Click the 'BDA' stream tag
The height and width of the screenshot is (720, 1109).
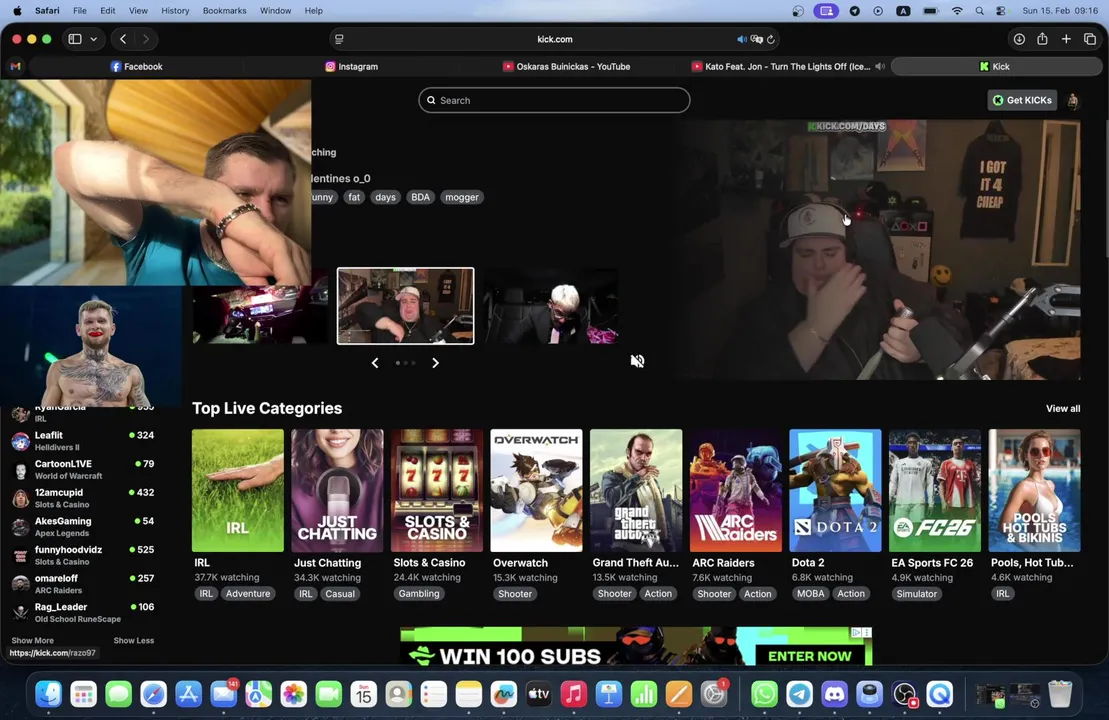click(420, 197)
